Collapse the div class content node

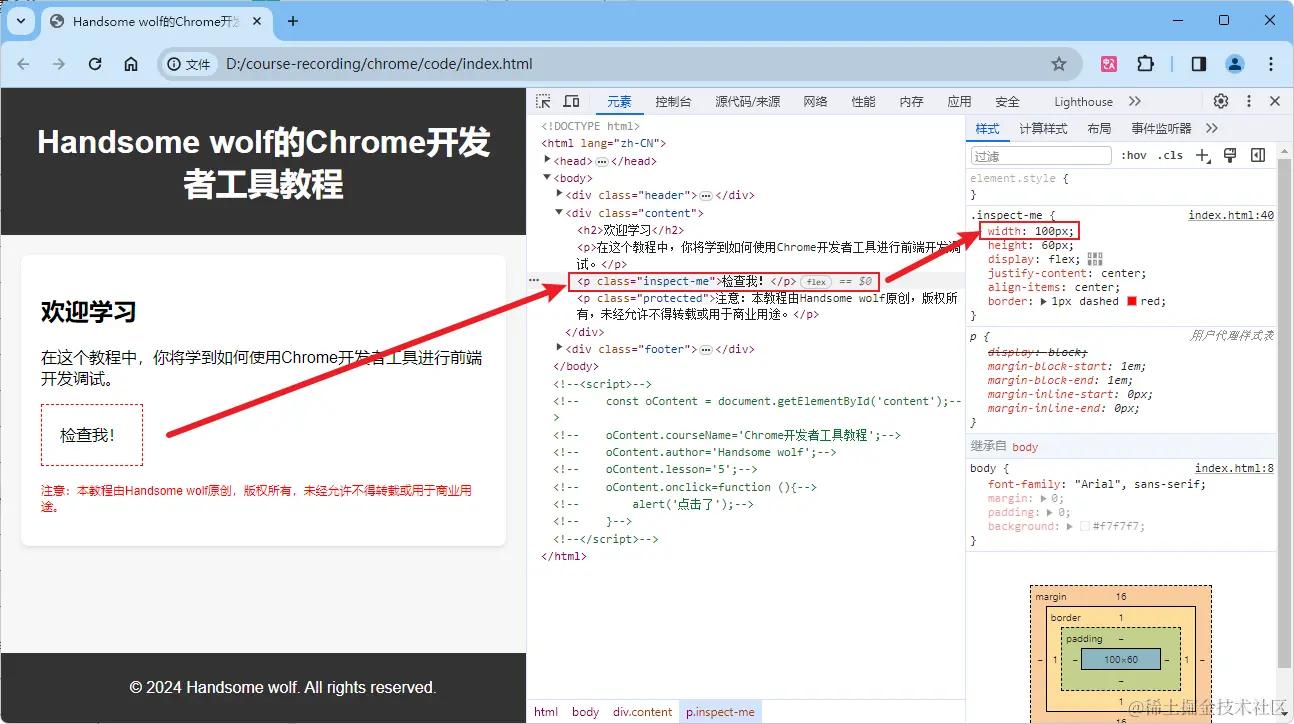(559, 212)
